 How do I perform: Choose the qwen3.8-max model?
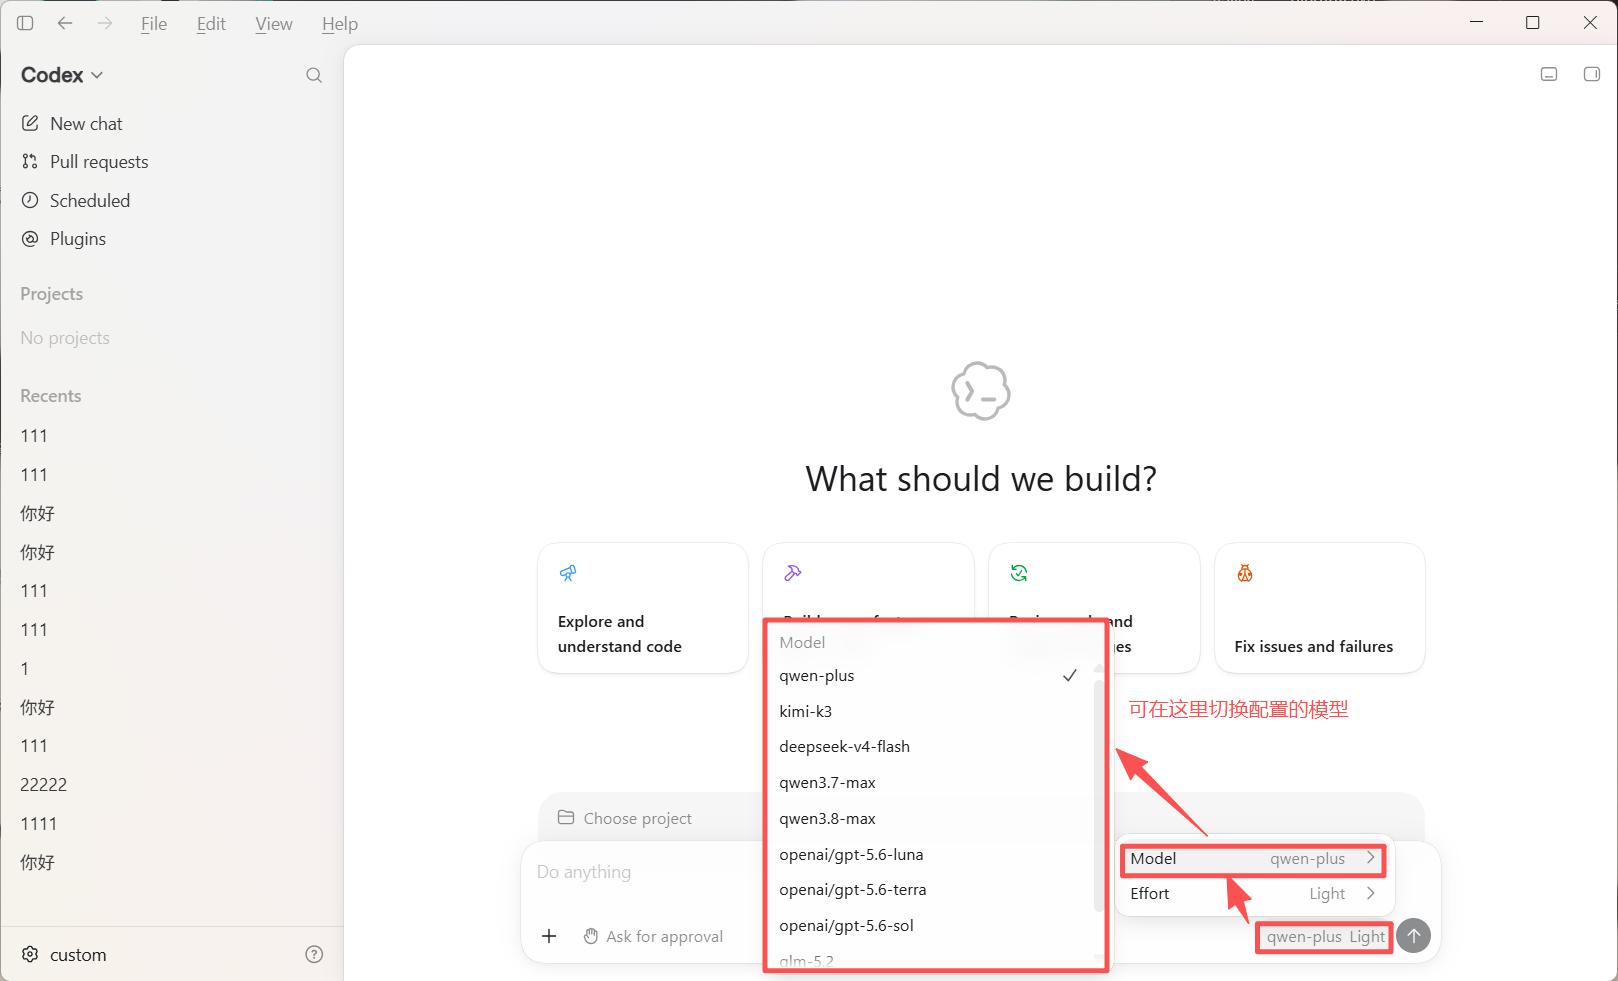coord(930,819)
